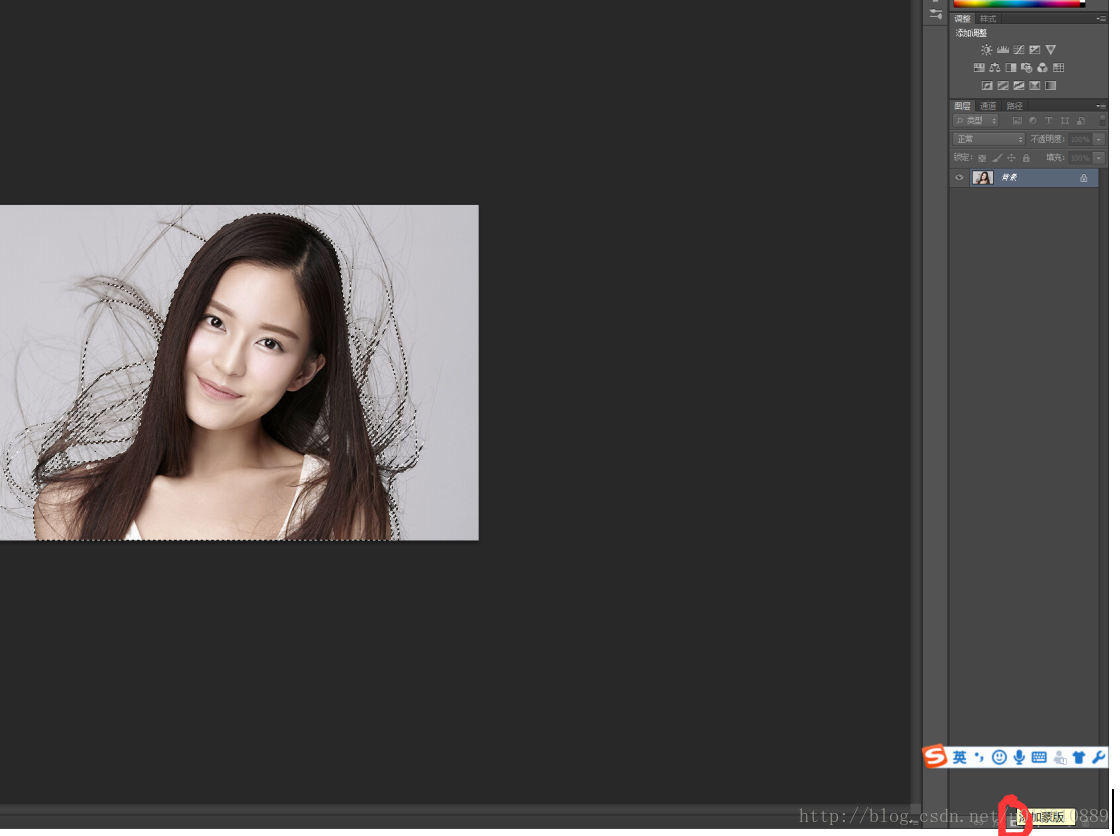The width and height of the screenshot is (1120, 836).
Task: Add a Color Lookup adjustment
Action: click(x=1059, y=68)
